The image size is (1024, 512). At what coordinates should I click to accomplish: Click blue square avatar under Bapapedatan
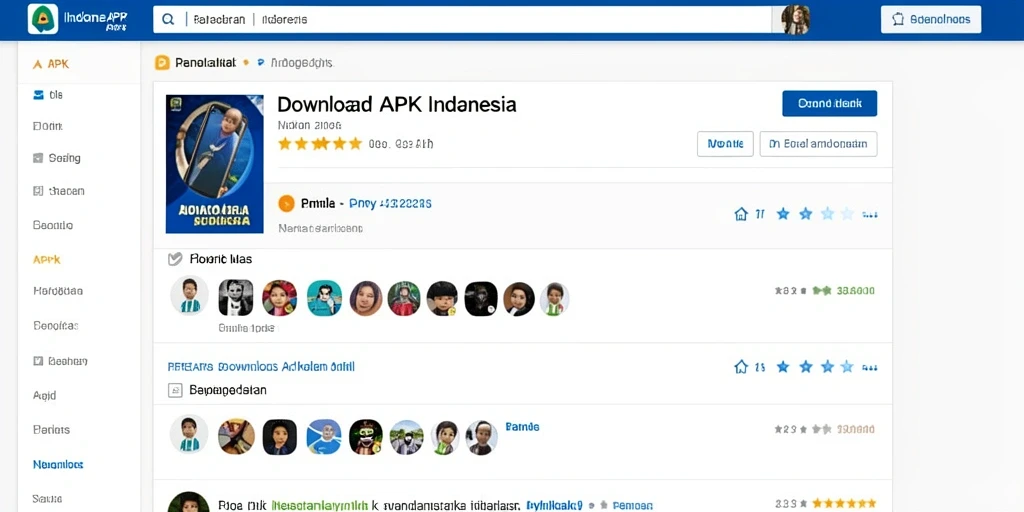(x=324, y=437)
